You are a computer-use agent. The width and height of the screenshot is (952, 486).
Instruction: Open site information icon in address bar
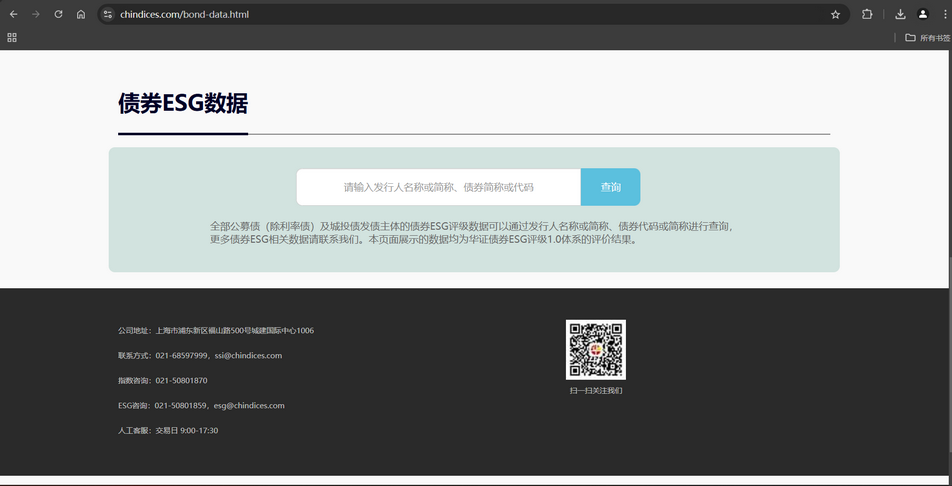107,14
